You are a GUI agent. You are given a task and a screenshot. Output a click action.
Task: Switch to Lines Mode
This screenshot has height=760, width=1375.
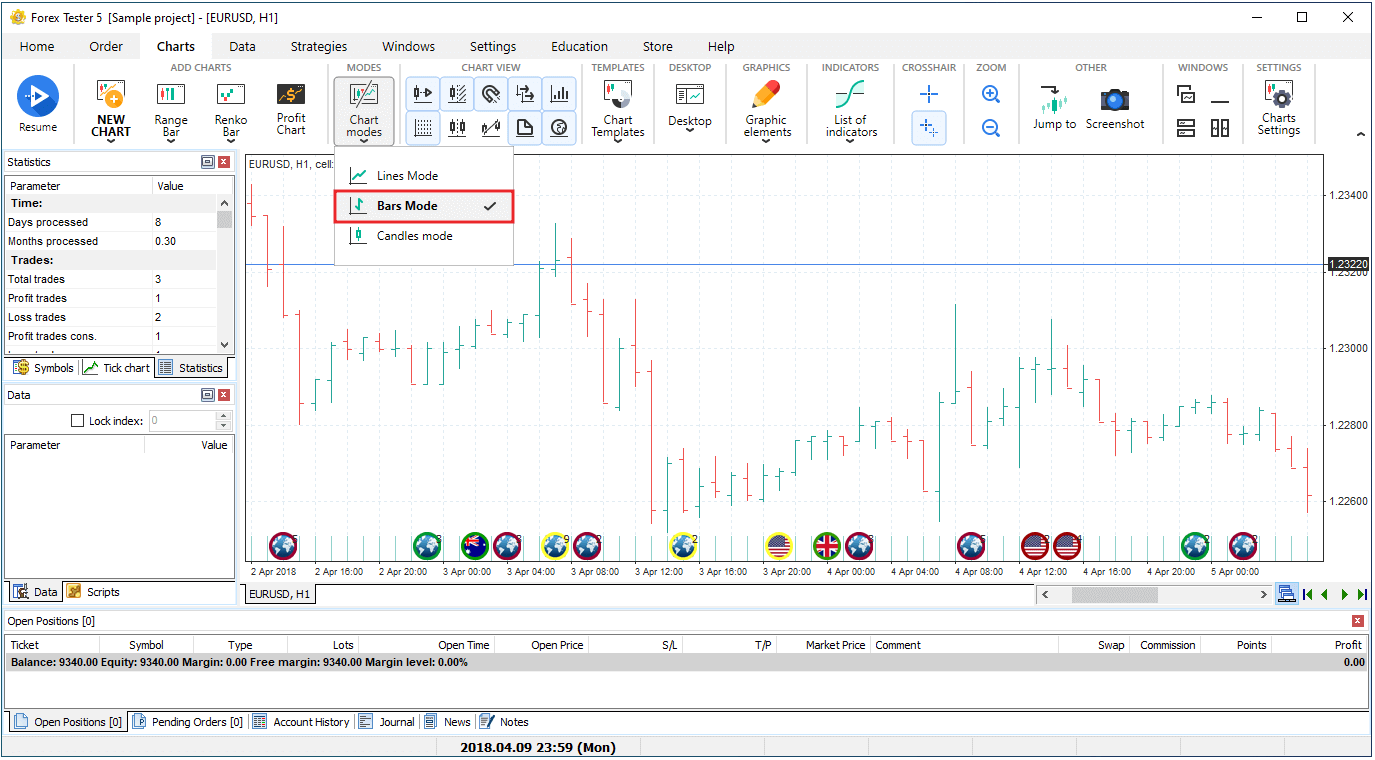tap(407, 176)
